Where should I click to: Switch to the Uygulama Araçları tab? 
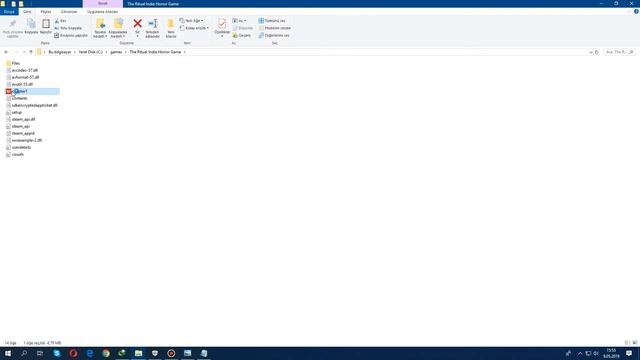(102, 12)
